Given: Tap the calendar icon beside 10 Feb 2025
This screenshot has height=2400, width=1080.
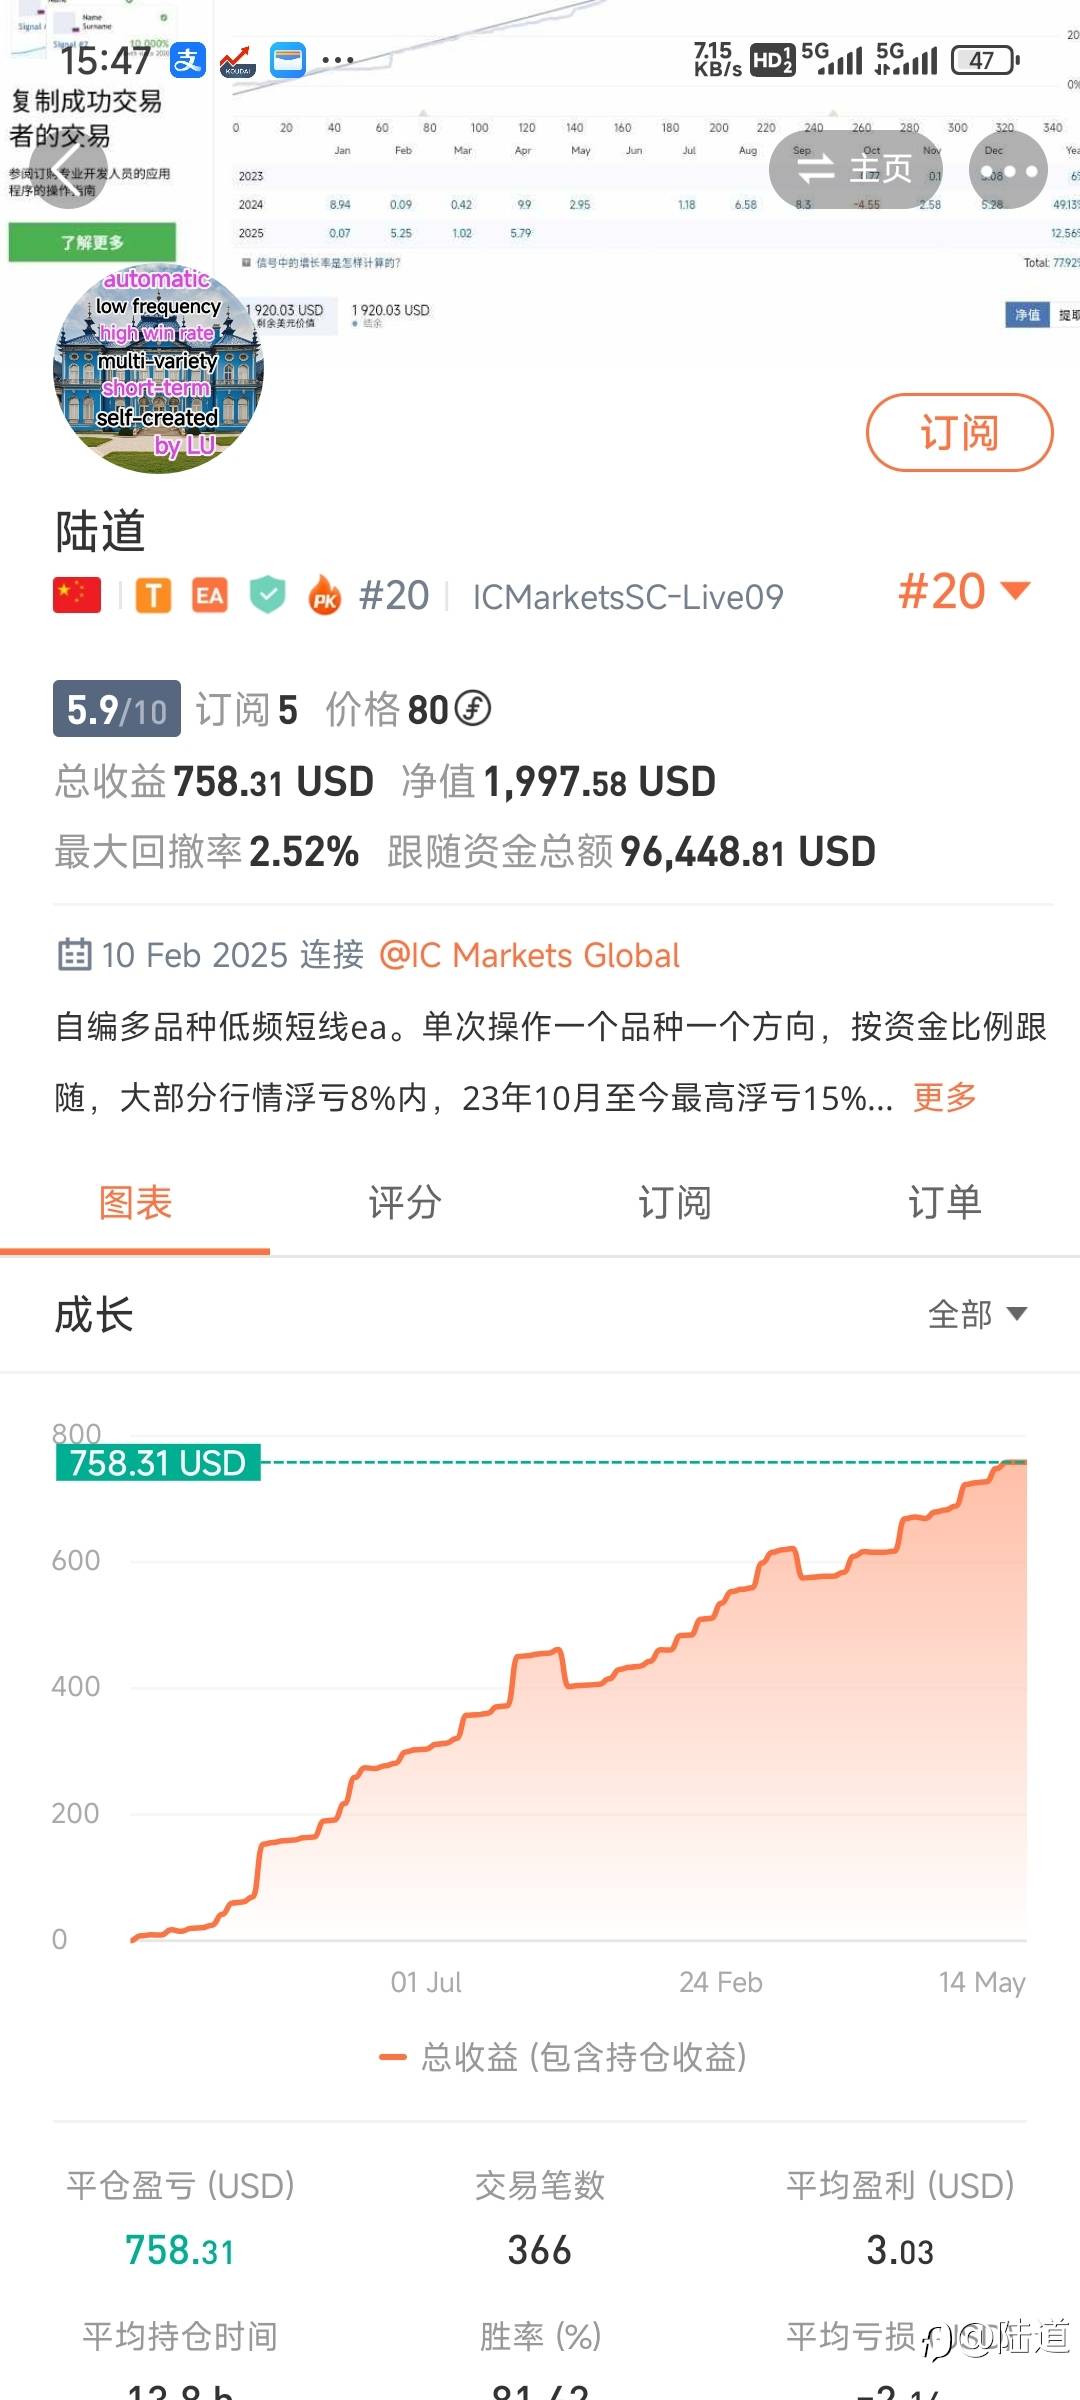Looking at the screenshot, I should (74, 955).
